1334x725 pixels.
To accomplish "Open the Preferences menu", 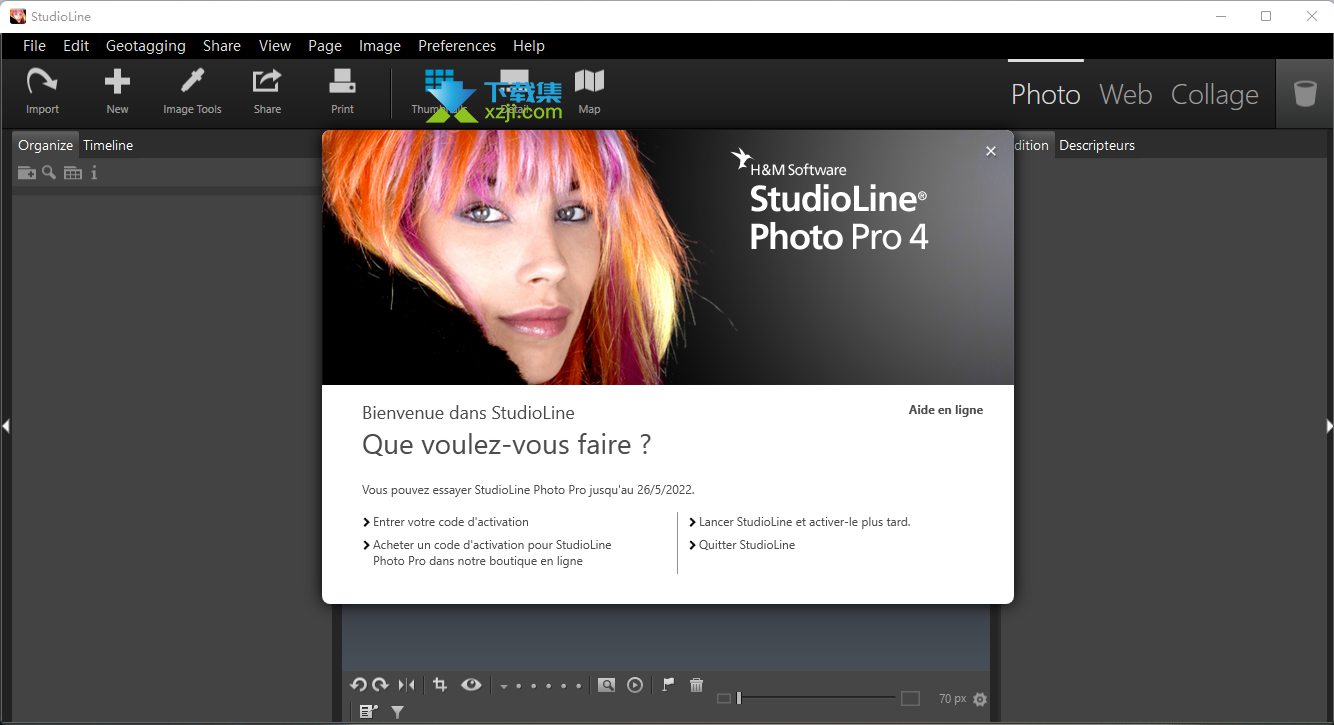I will (457, 46).
